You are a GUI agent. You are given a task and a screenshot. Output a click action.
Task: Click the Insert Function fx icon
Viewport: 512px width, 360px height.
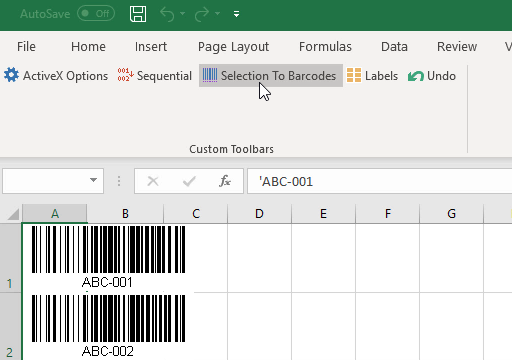[225, 181]
